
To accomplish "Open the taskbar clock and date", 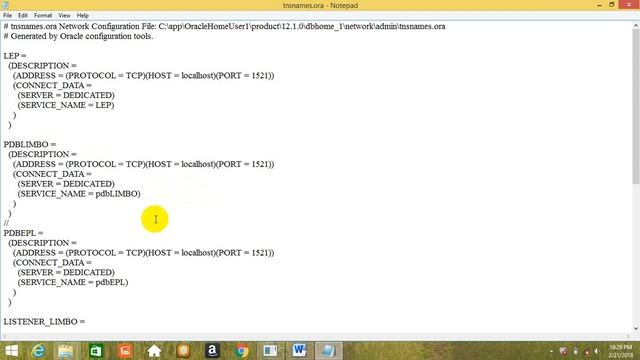I will [620, 351].
